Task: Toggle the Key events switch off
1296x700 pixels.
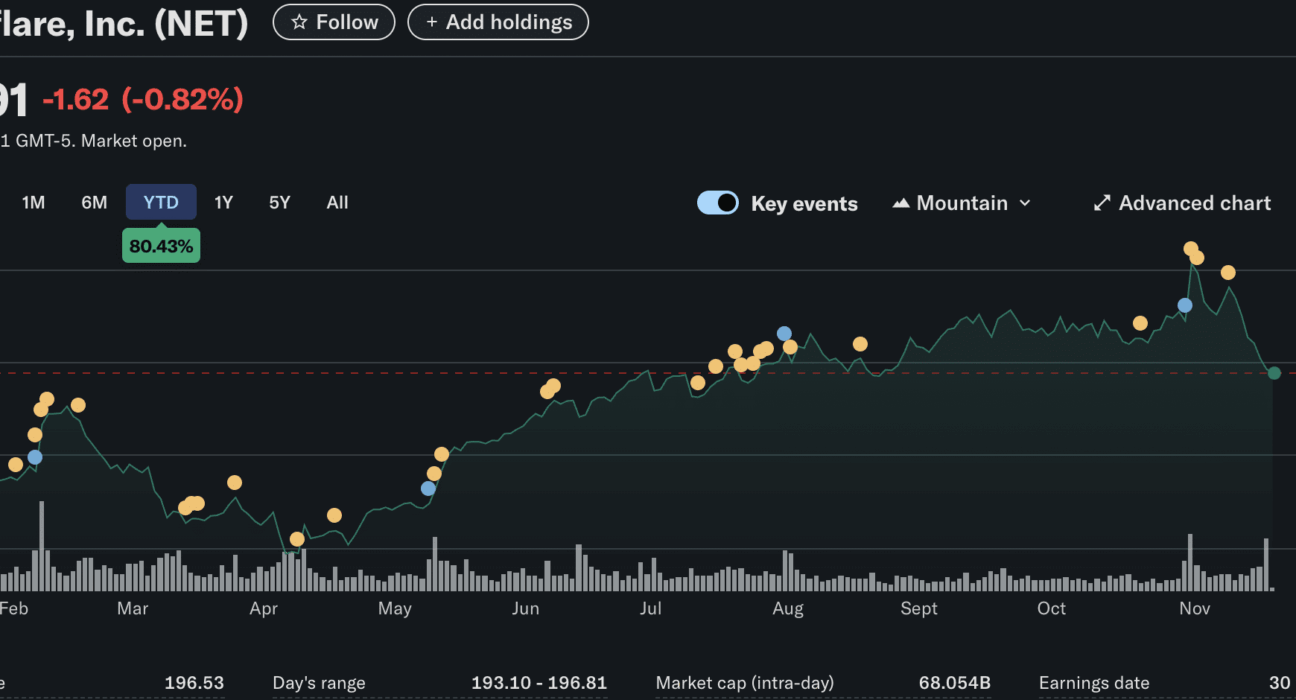Action: 718,203
